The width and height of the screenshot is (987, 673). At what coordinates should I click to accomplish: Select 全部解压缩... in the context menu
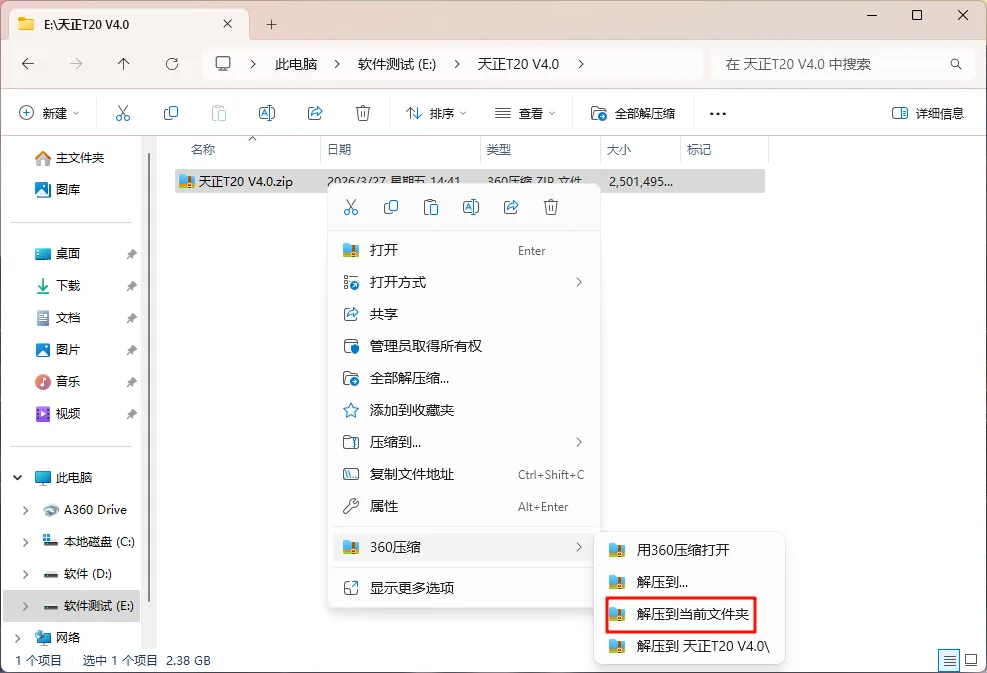click(x=464, y=378)
